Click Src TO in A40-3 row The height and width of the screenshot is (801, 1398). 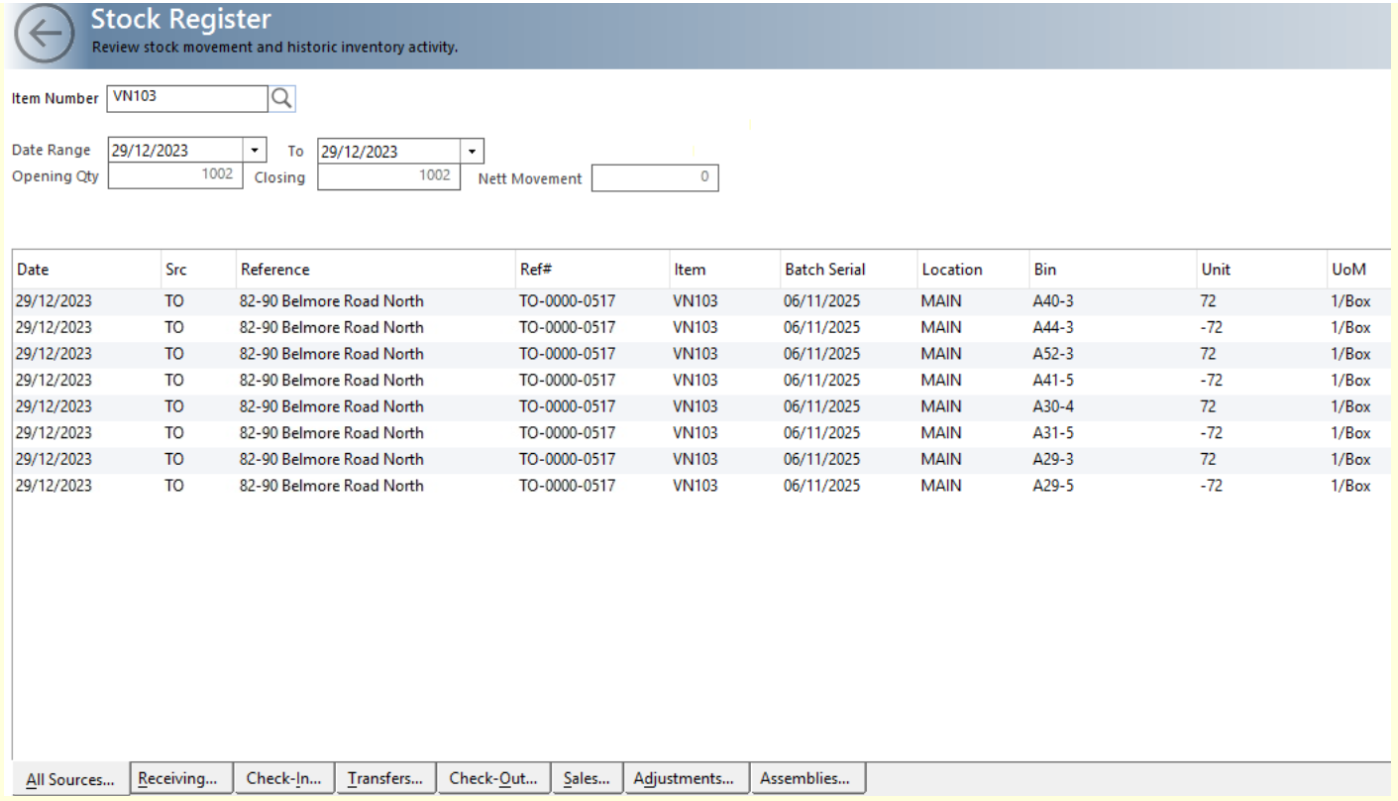[x=174, y=301]
